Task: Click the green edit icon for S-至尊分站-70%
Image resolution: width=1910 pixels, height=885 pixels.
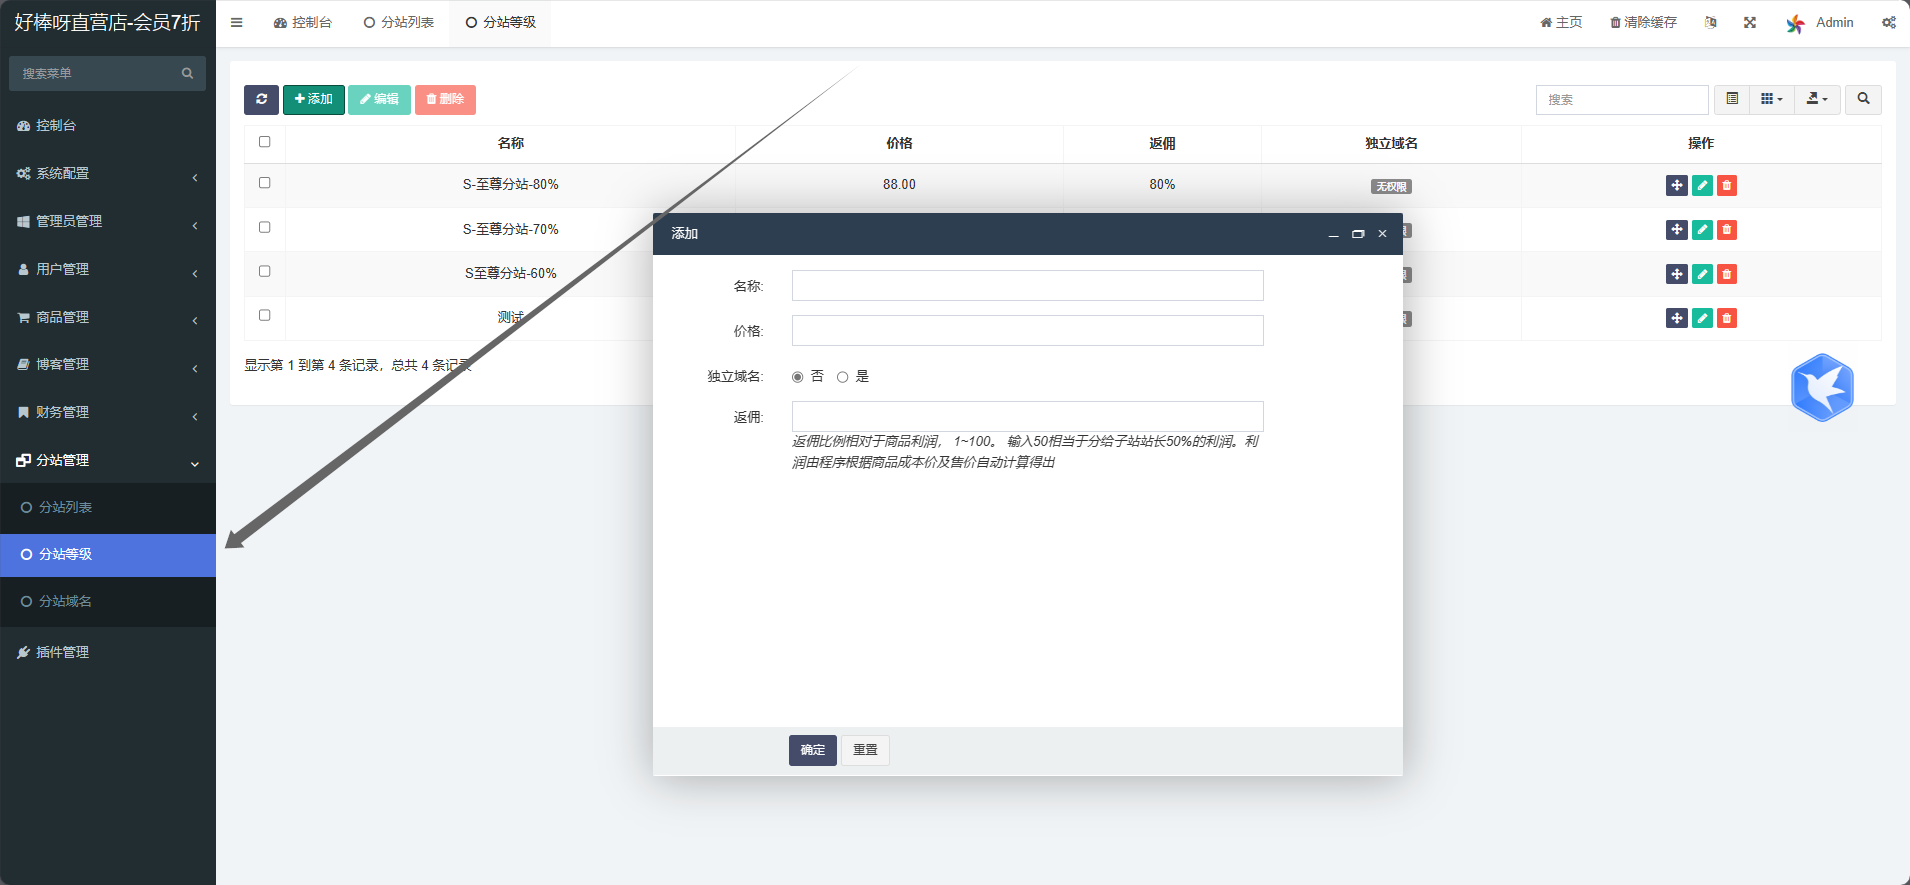Action: coord(1702,230)
